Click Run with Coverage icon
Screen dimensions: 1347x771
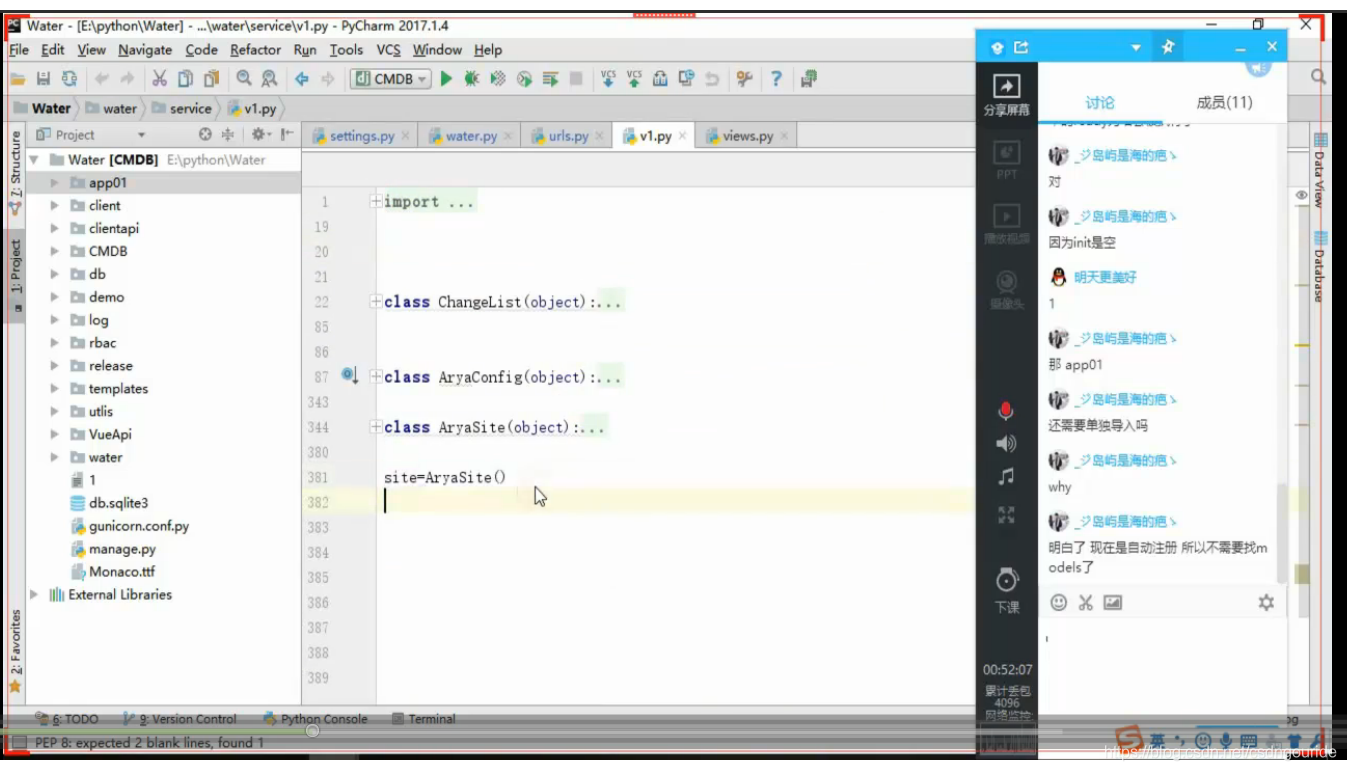498,79
